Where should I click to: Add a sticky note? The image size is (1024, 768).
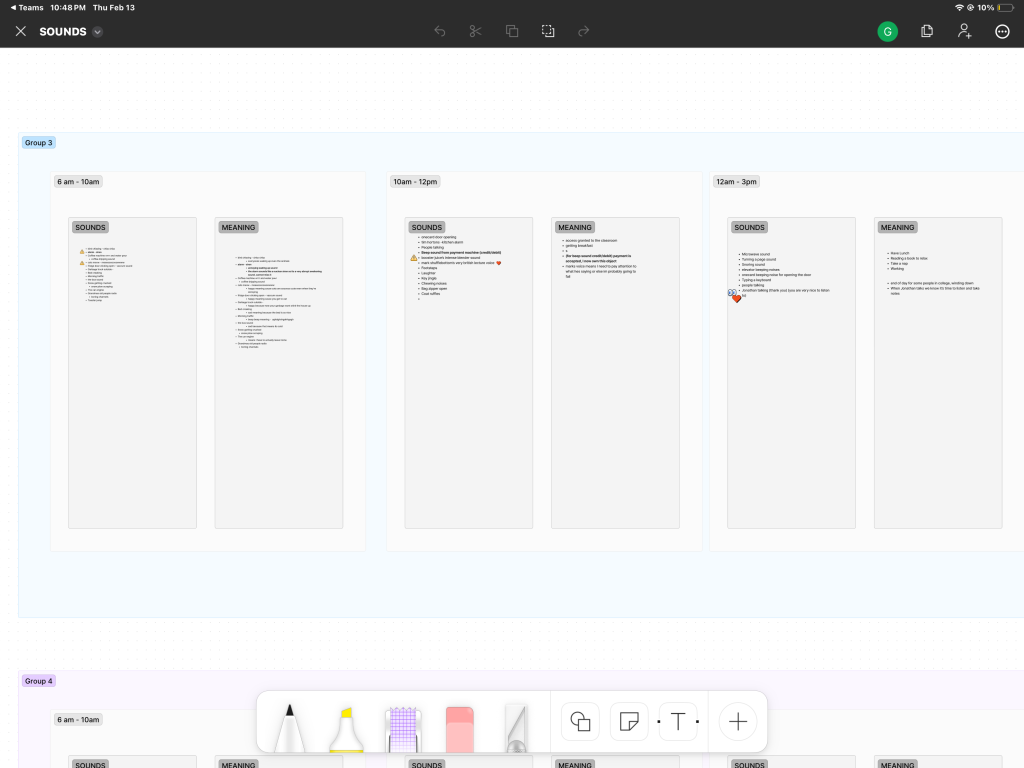[629, 721]
